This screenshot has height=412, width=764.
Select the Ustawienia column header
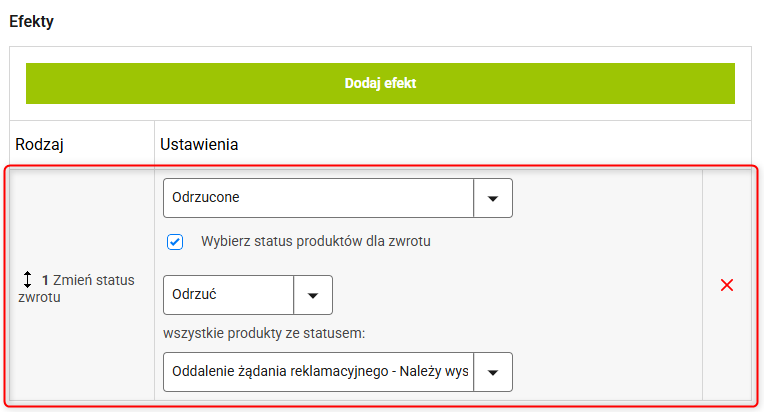199,145
